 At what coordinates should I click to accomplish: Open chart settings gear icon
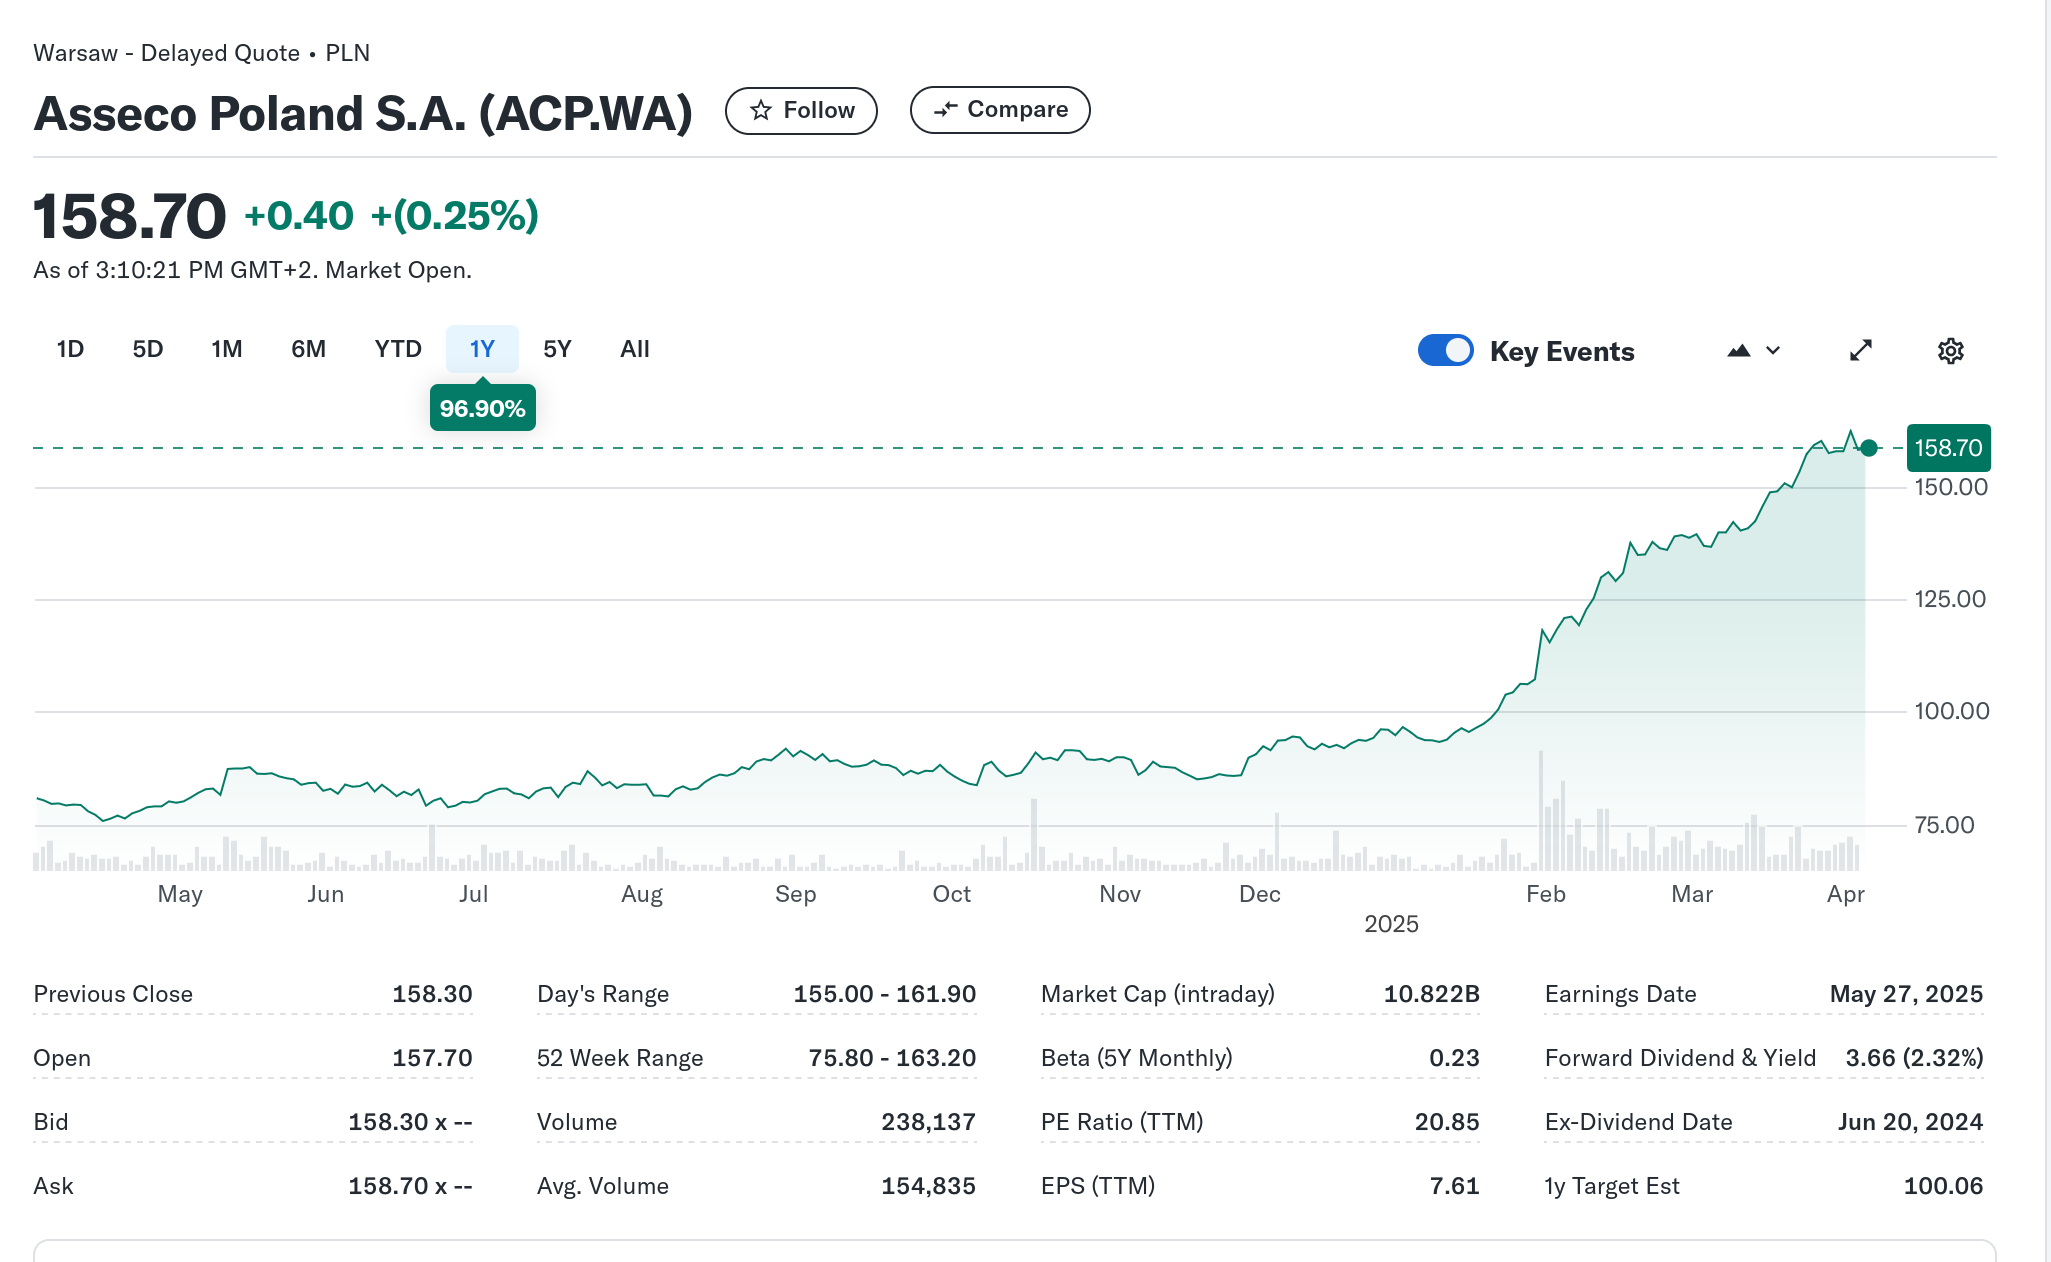(x=1950, y=351)
